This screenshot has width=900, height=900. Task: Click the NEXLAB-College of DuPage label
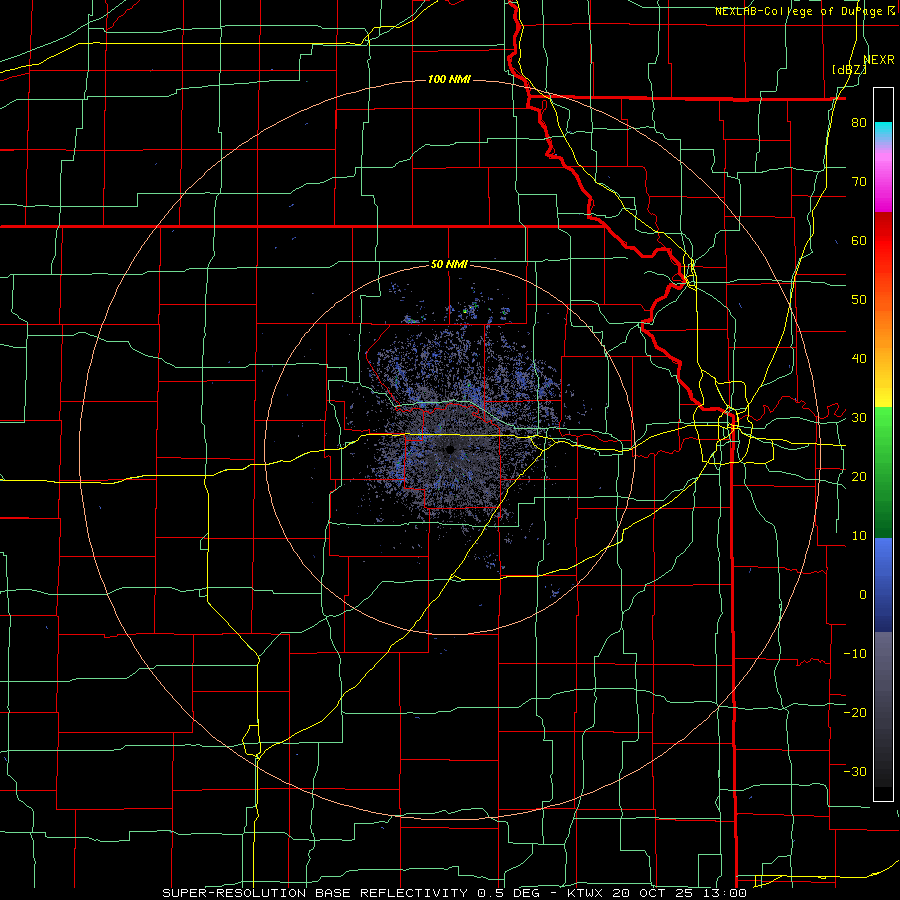point(804,11)
